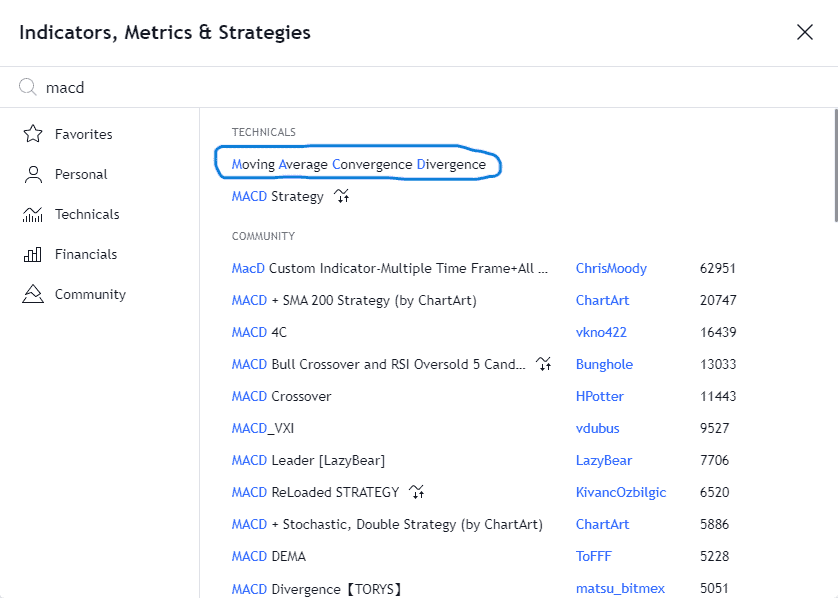Viewport: 838px width, 598px height.
Task: Select MACD Bull Crossover and RSI Oversold
Action: [378, 364]
